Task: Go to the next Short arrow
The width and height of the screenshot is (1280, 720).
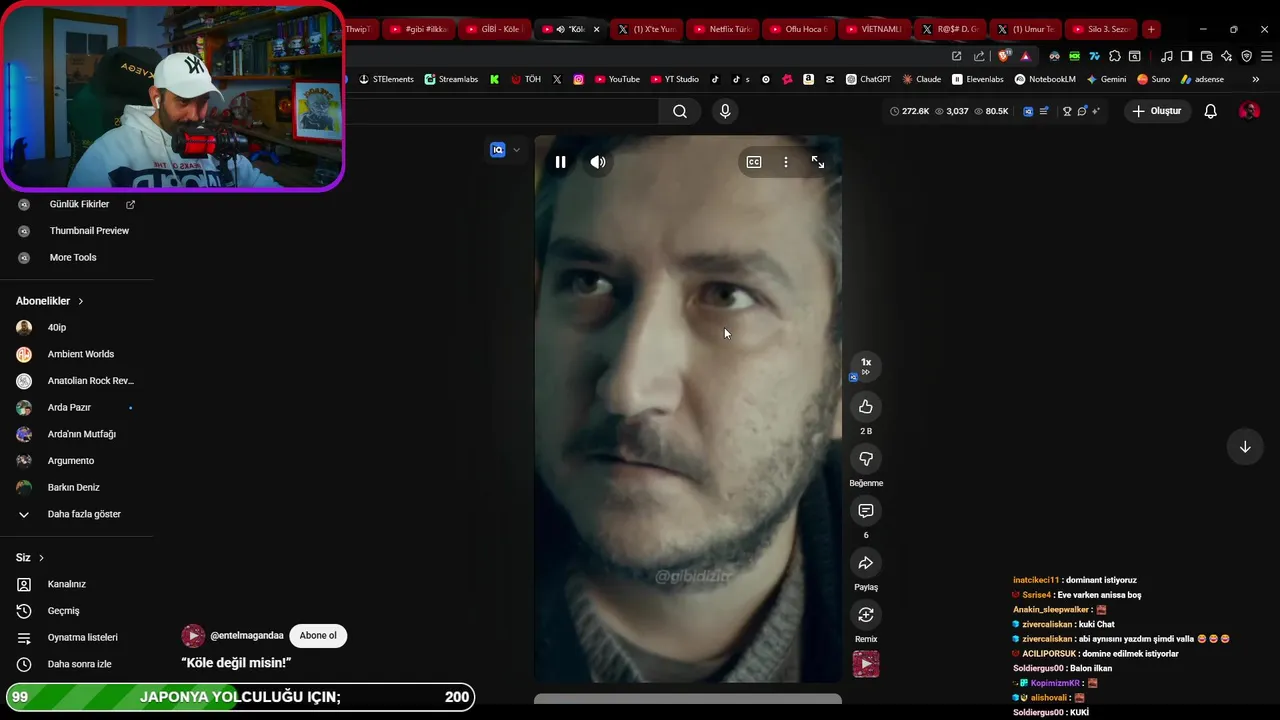Action: 1245,447
